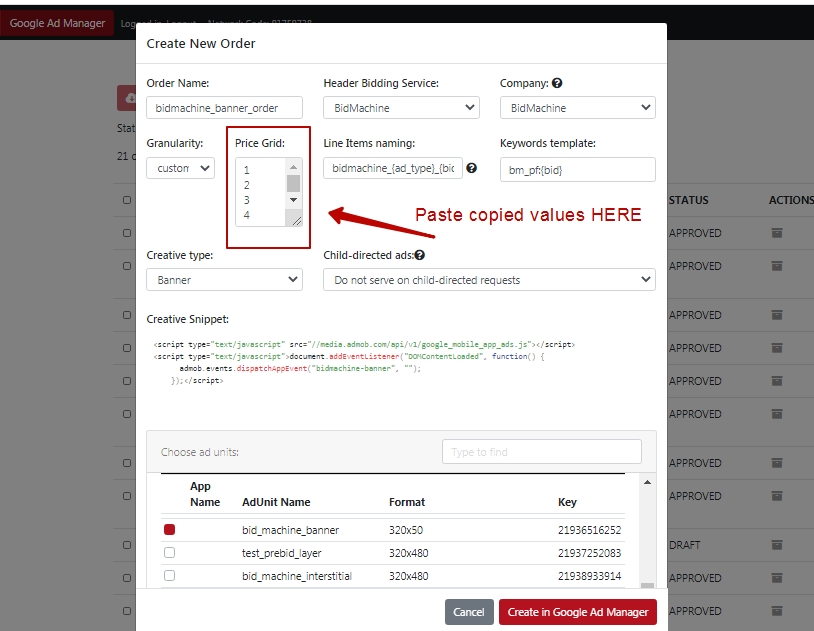Open Creative type dropdown set to Banner
814x631 pixels.
pos(224,280)
